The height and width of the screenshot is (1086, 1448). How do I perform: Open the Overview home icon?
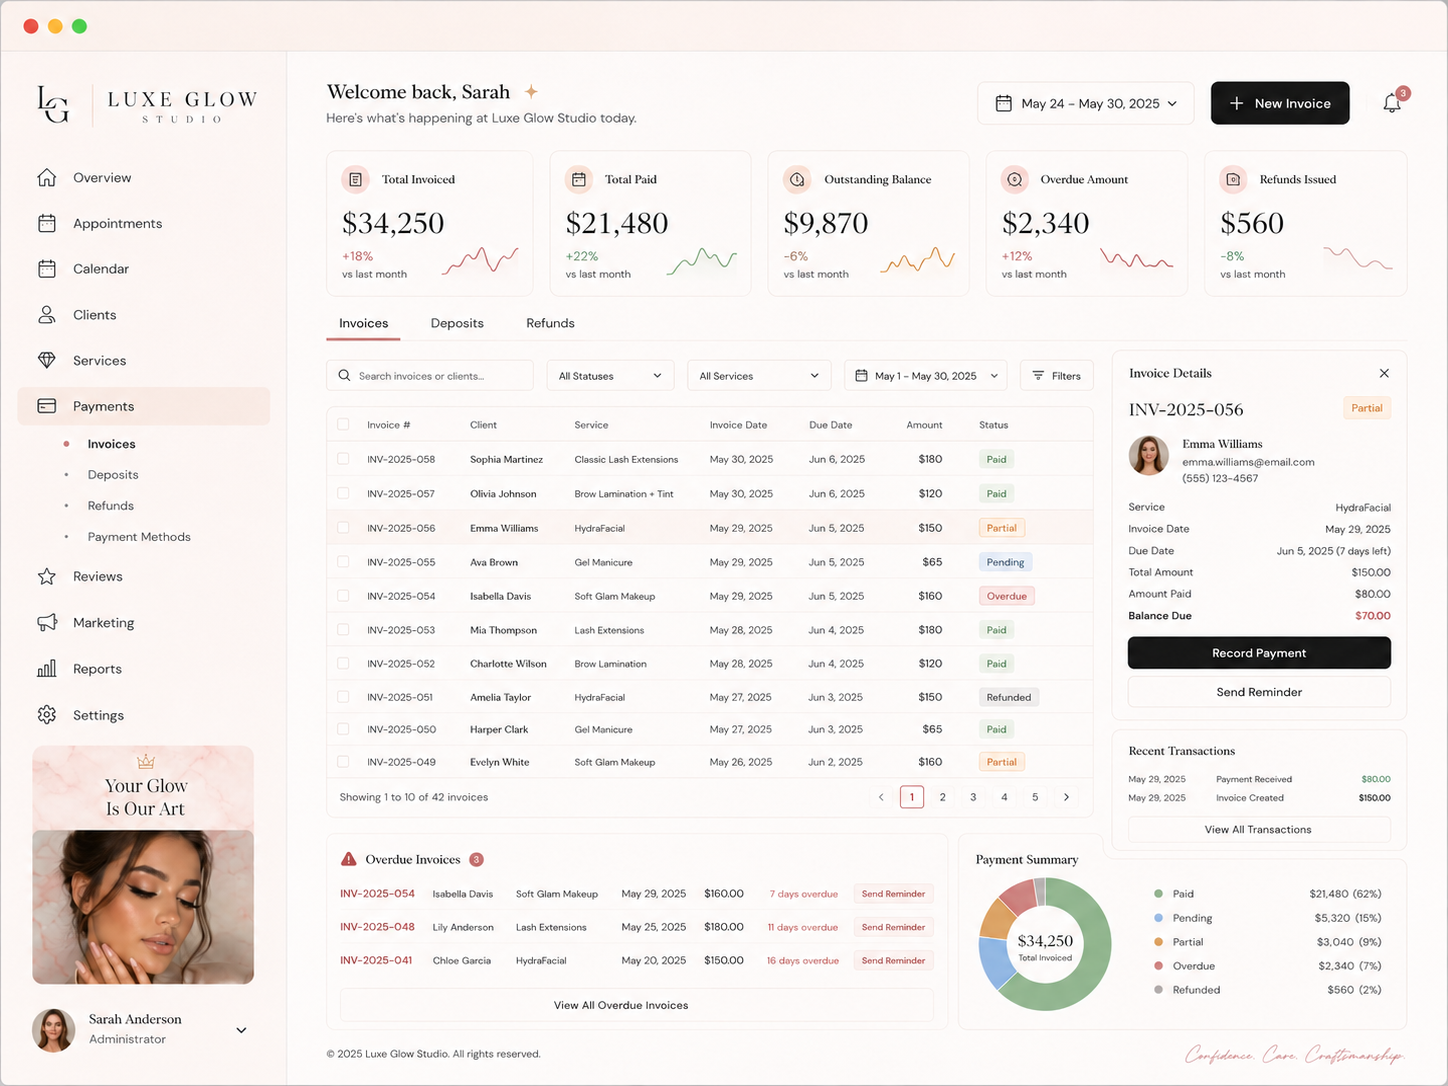click(47, 178)
